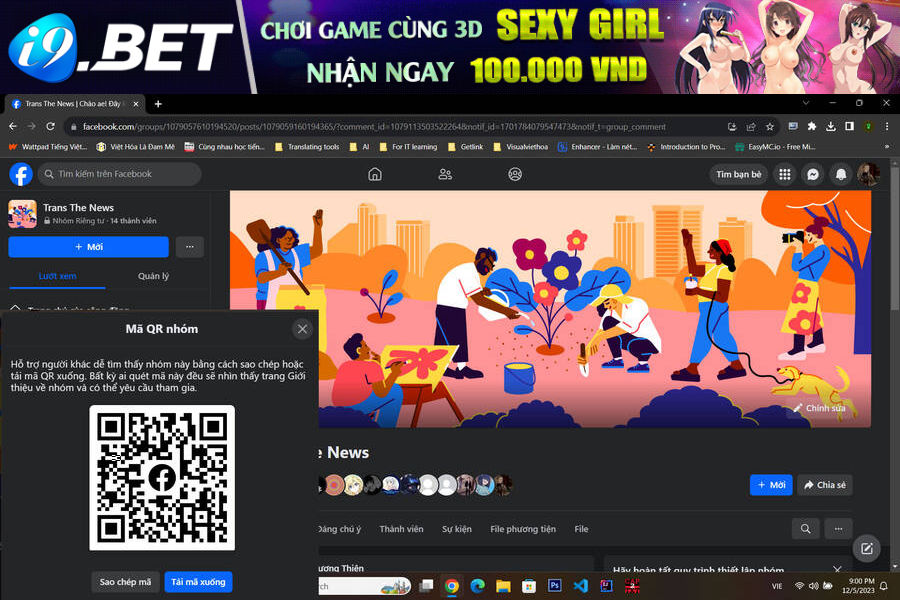The height and width of the screenshot is (600, 900).
Task: Open the group more options next to search
Action: [838, 529]
